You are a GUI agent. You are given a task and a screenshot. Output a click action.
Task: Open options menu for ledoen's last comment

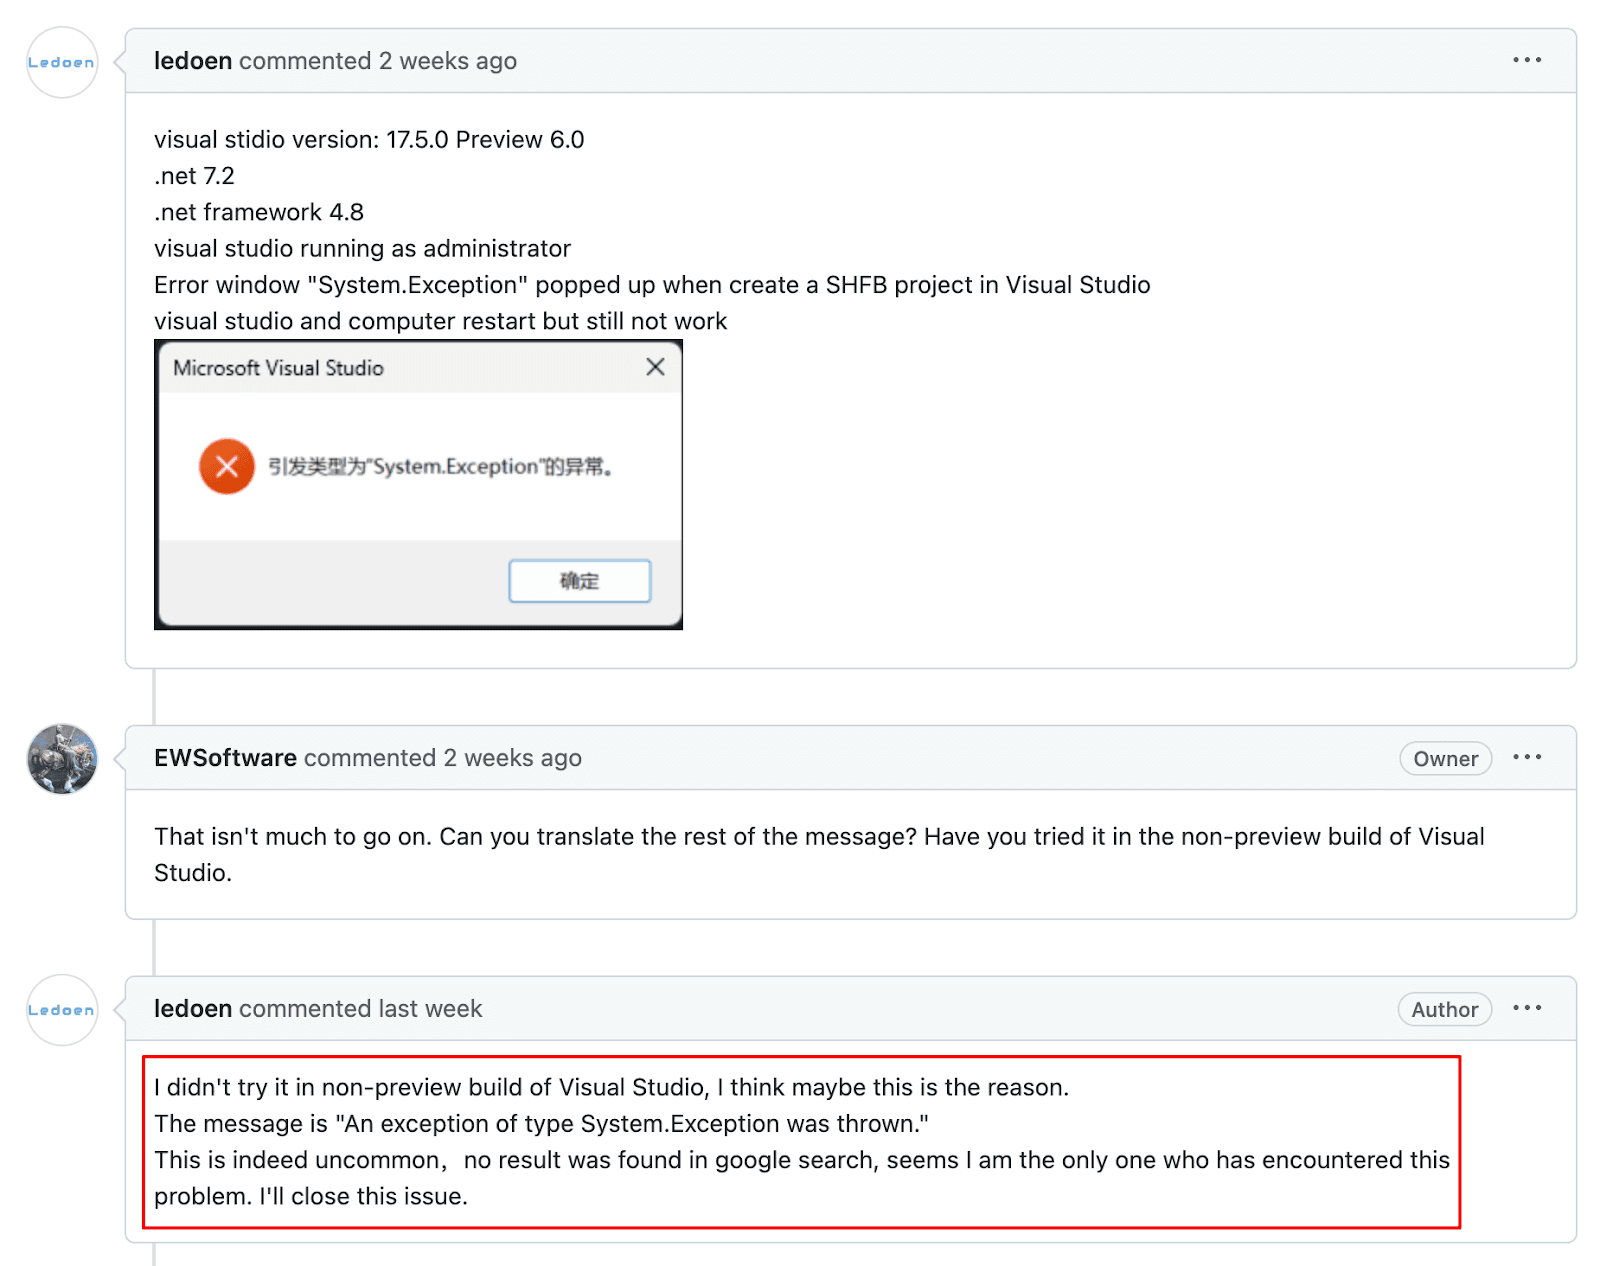[1526, 1008]
